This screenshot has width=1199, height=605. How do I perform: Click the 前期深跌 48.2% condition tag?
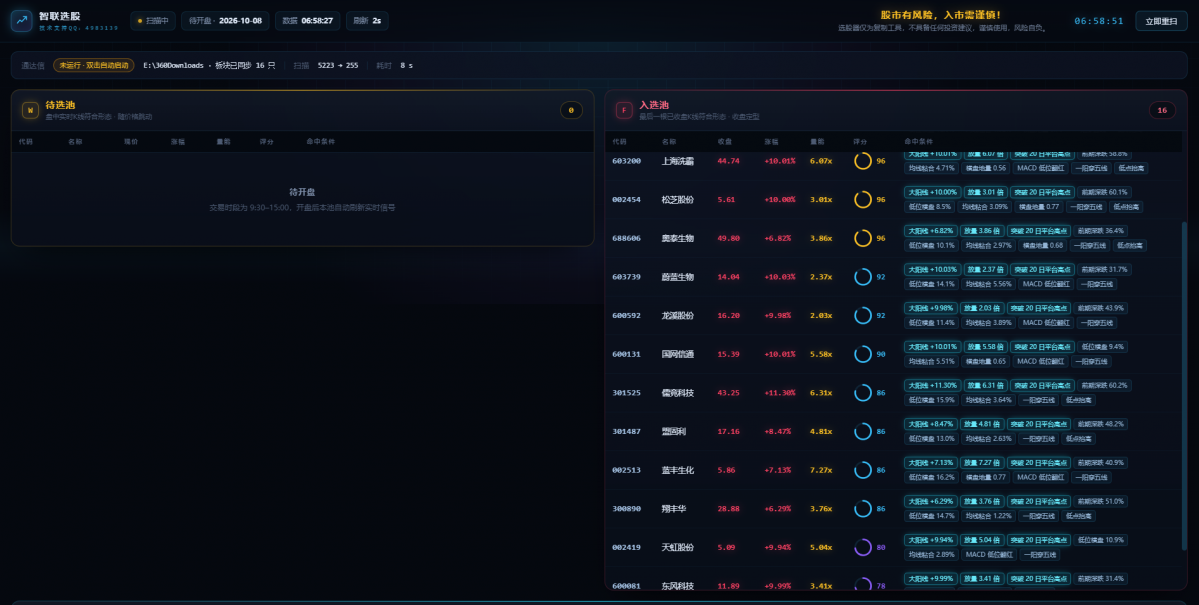point(1100,424)
